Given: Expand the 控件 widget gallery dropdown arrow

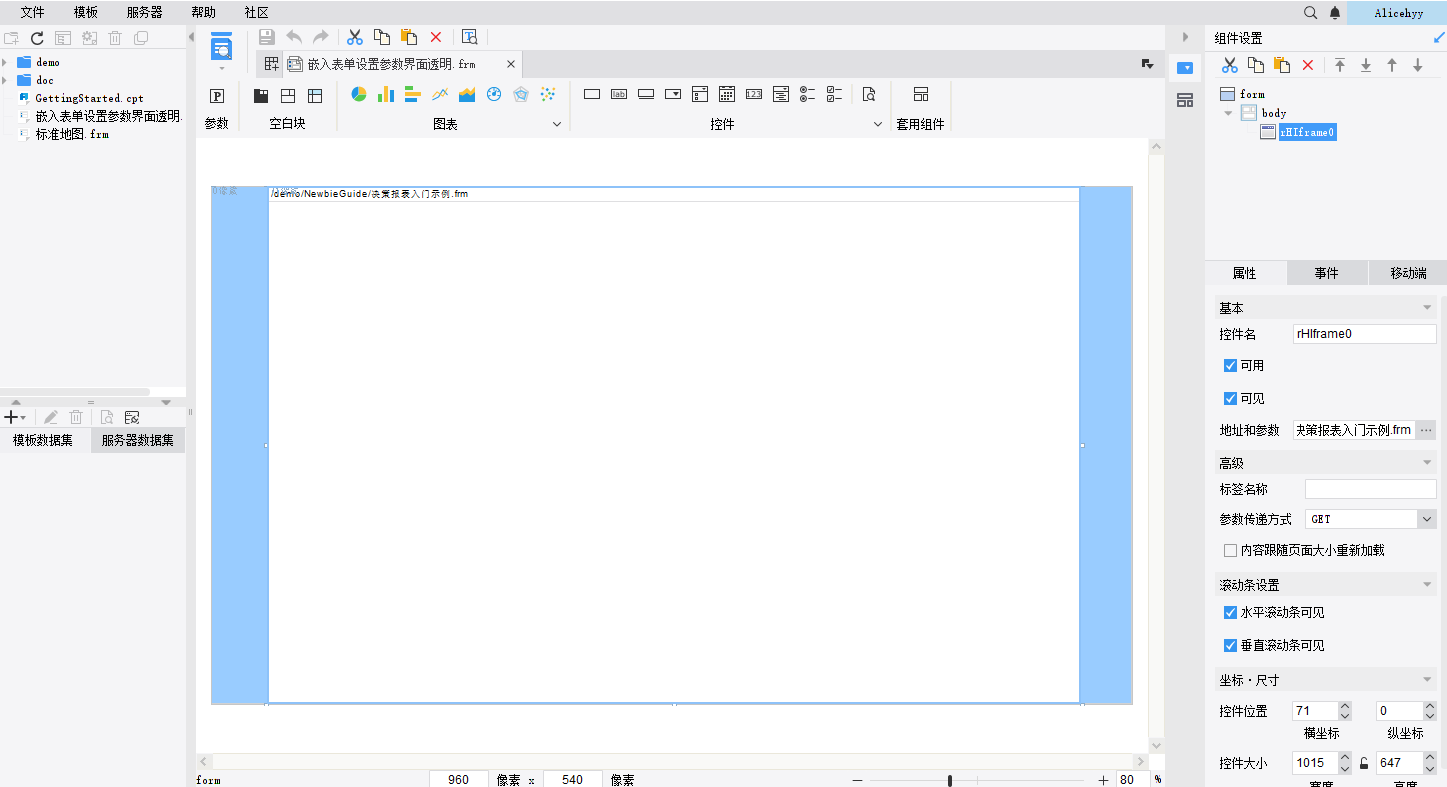Looking at the screenshot, I should 878,124.
